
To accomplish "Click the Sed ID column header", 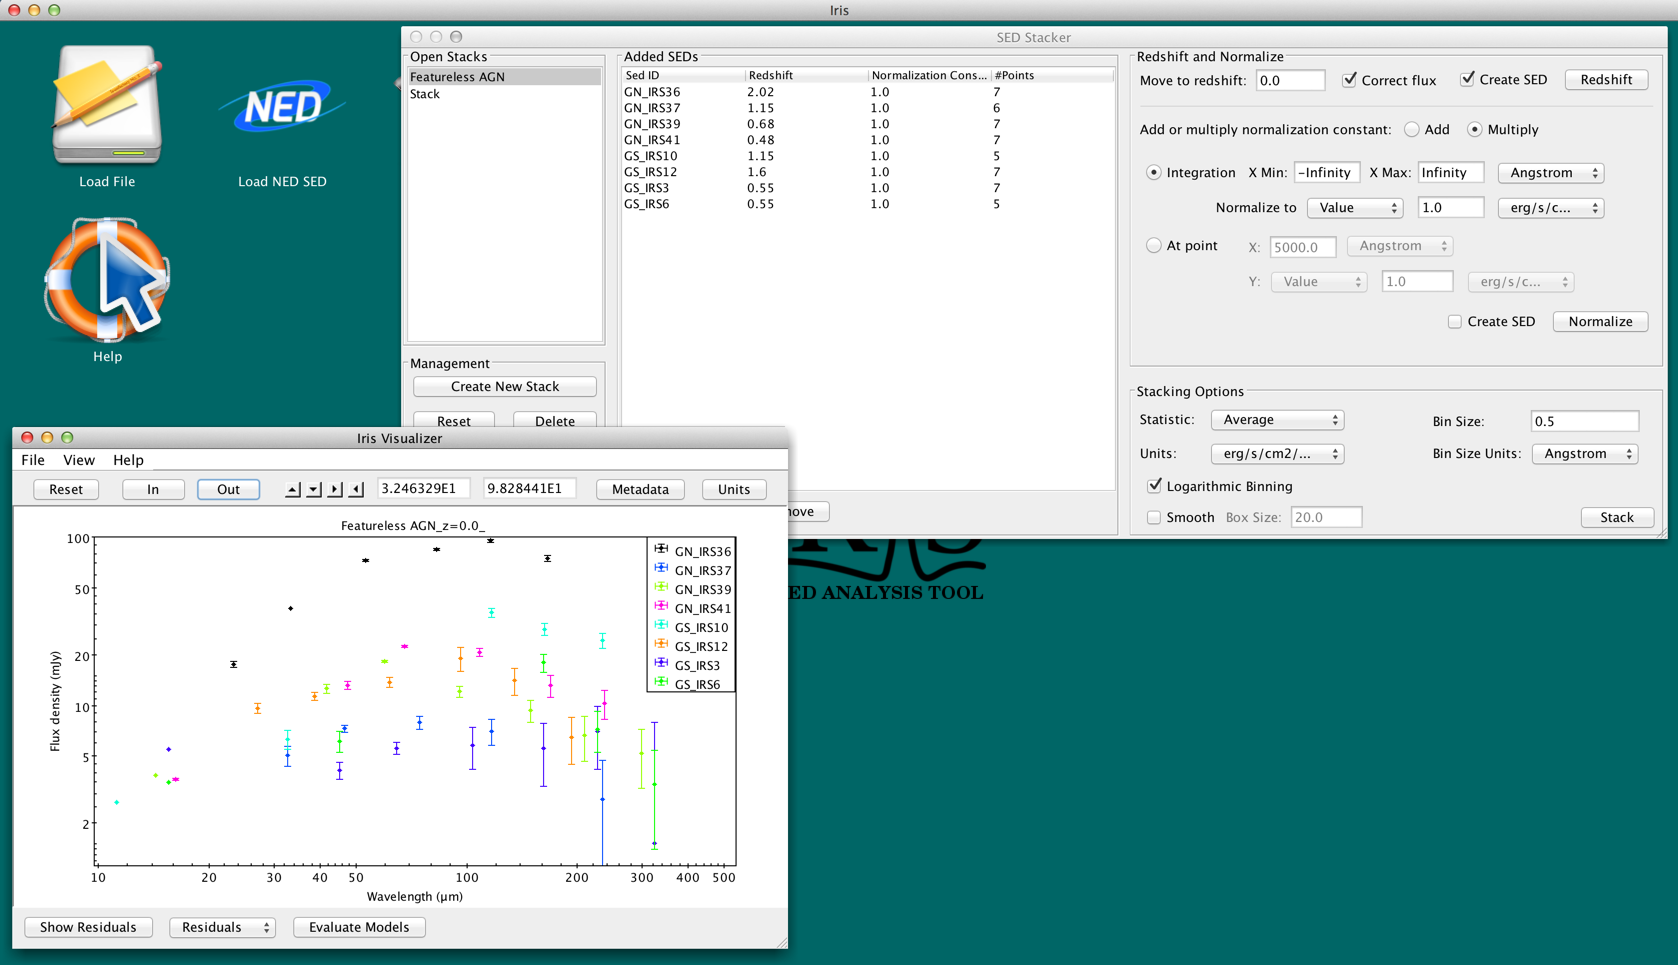I will point(683,75).
